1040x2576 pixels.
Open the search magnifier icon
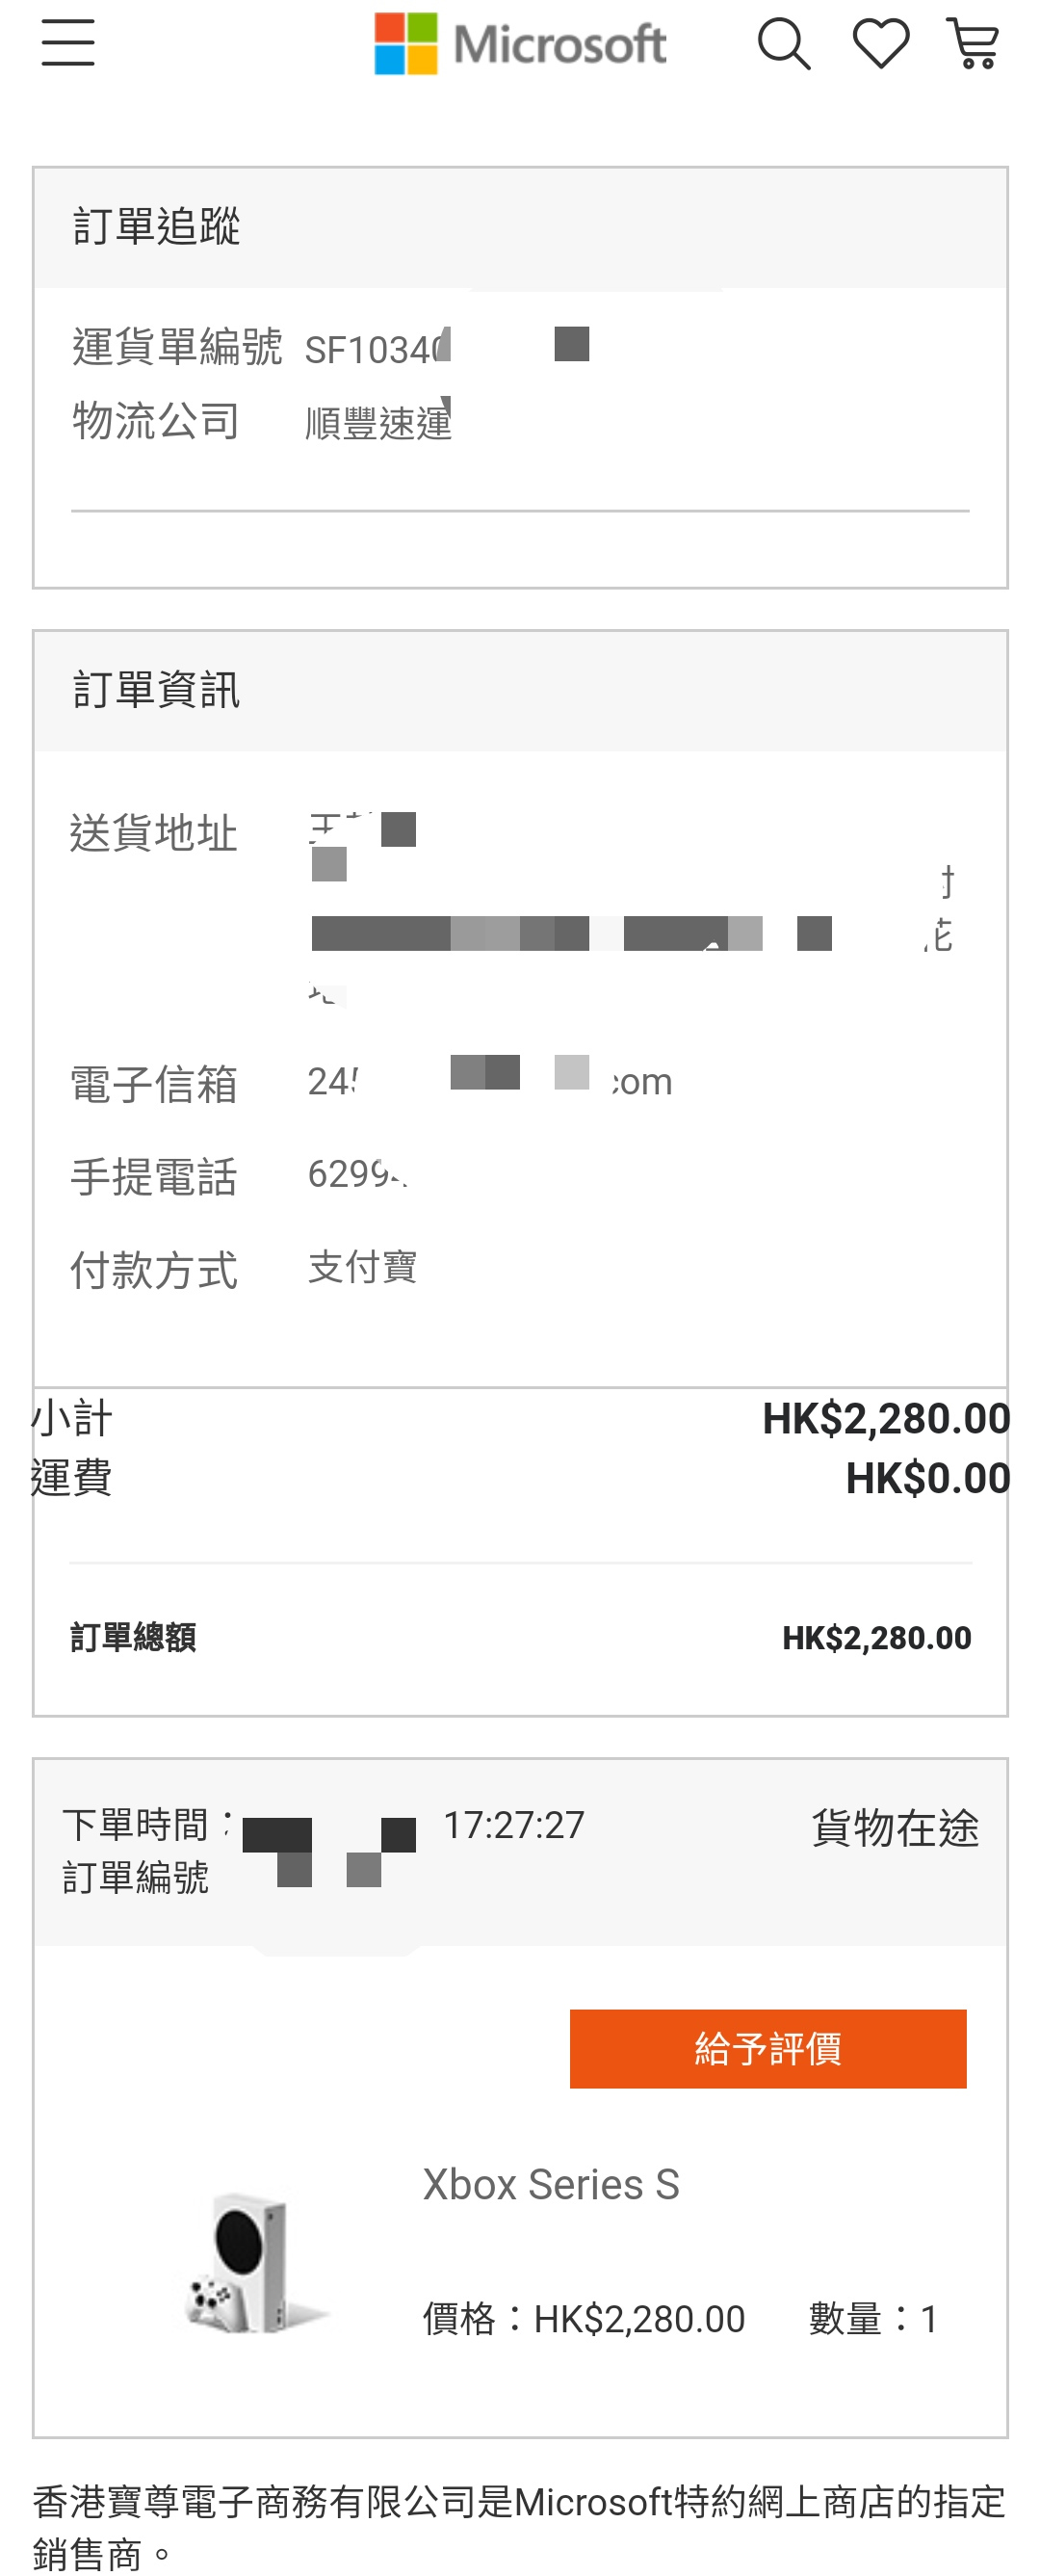click(784, 44)
